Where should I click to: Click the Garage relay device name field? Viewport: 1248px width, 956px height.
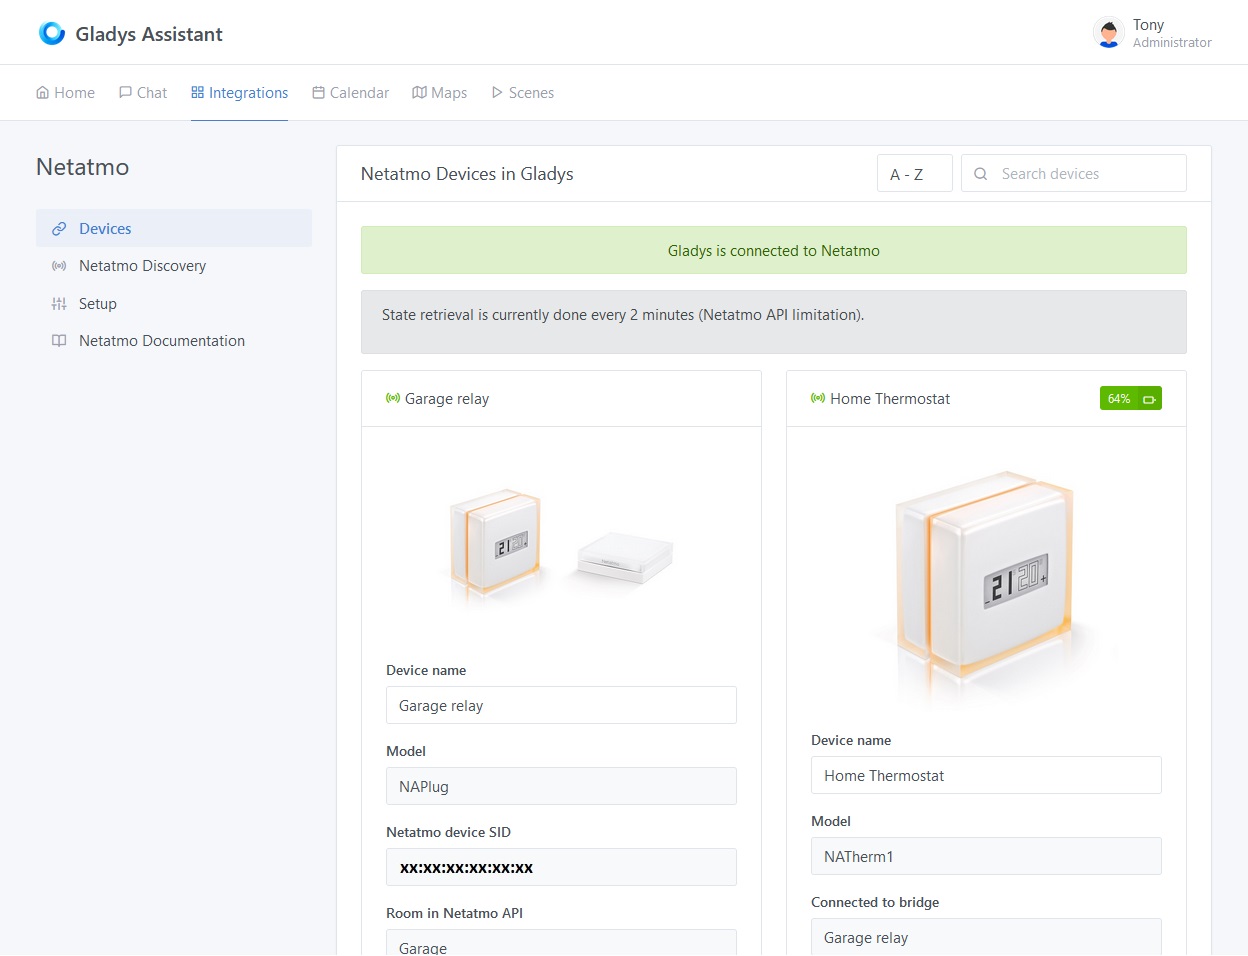pos(561,705)
